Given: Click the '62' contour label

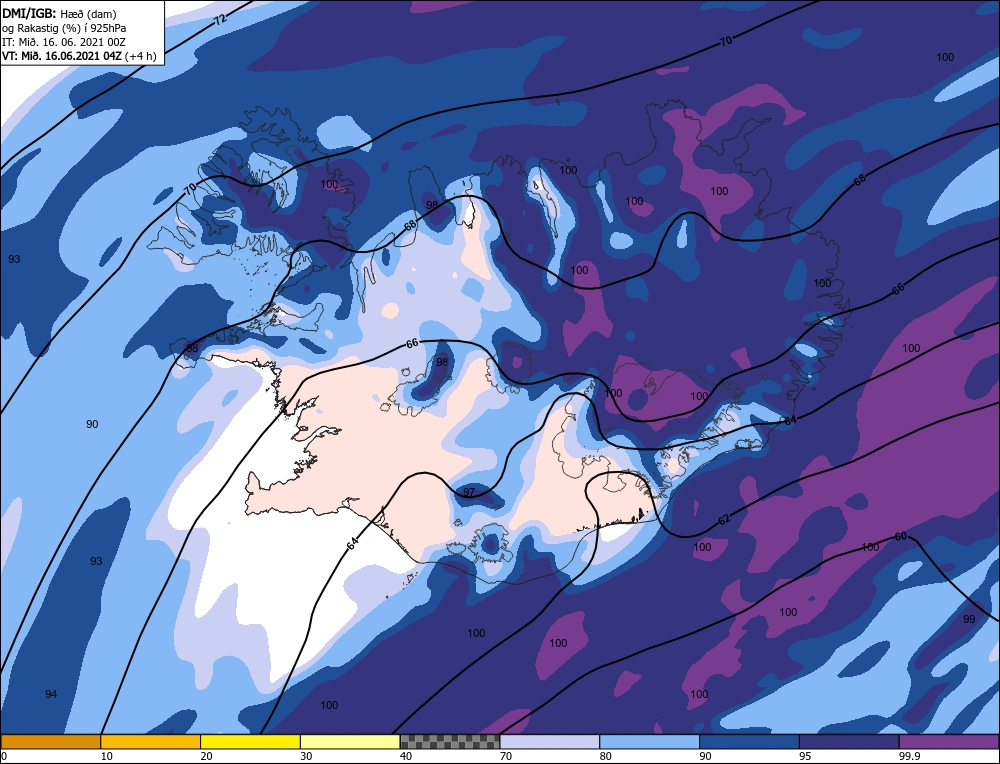Looking at the screenshot, I should pyautogui.click(x=724, y=519).
